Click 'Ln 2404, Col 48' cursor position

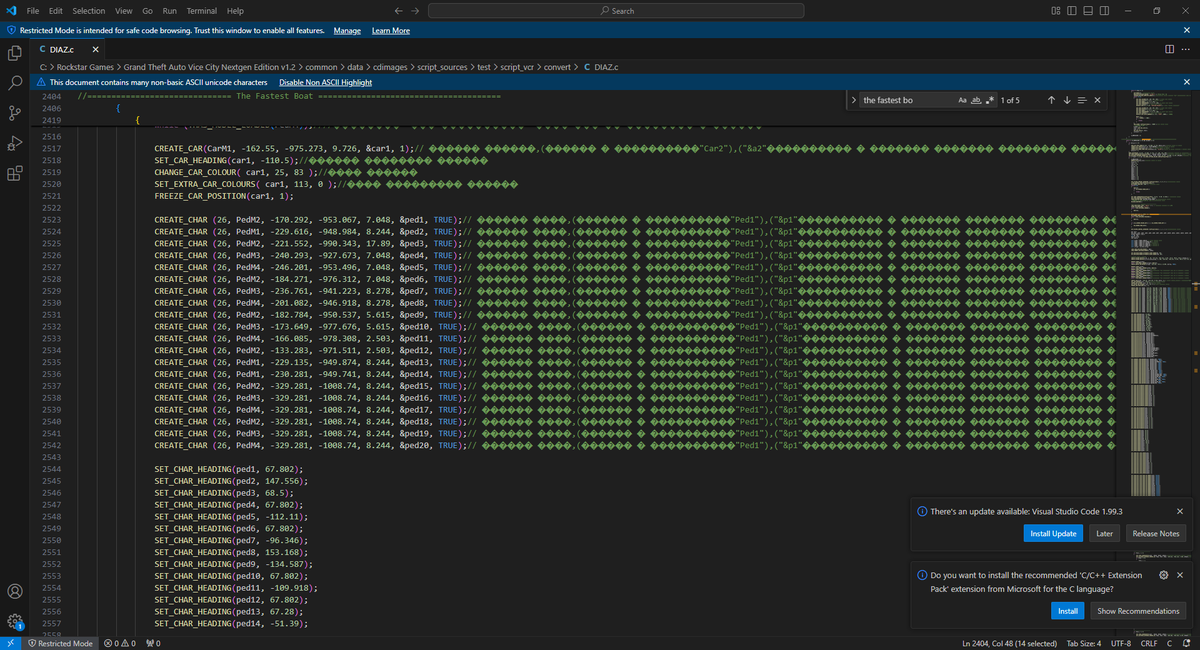click(1009, 643)
